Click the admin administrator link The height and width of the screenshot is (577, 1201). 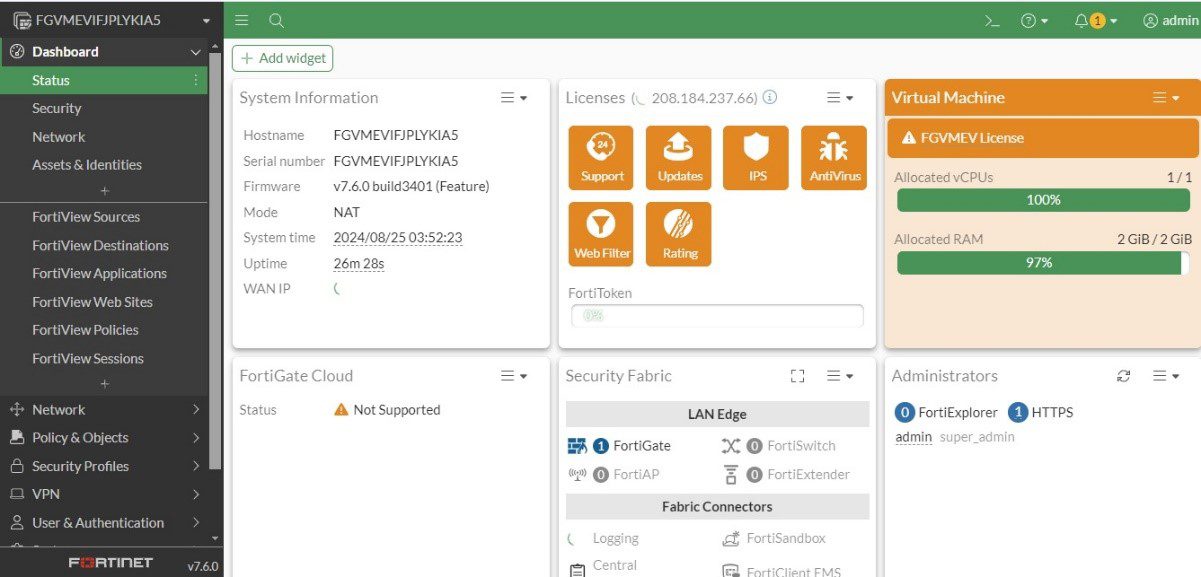point(913,437)
